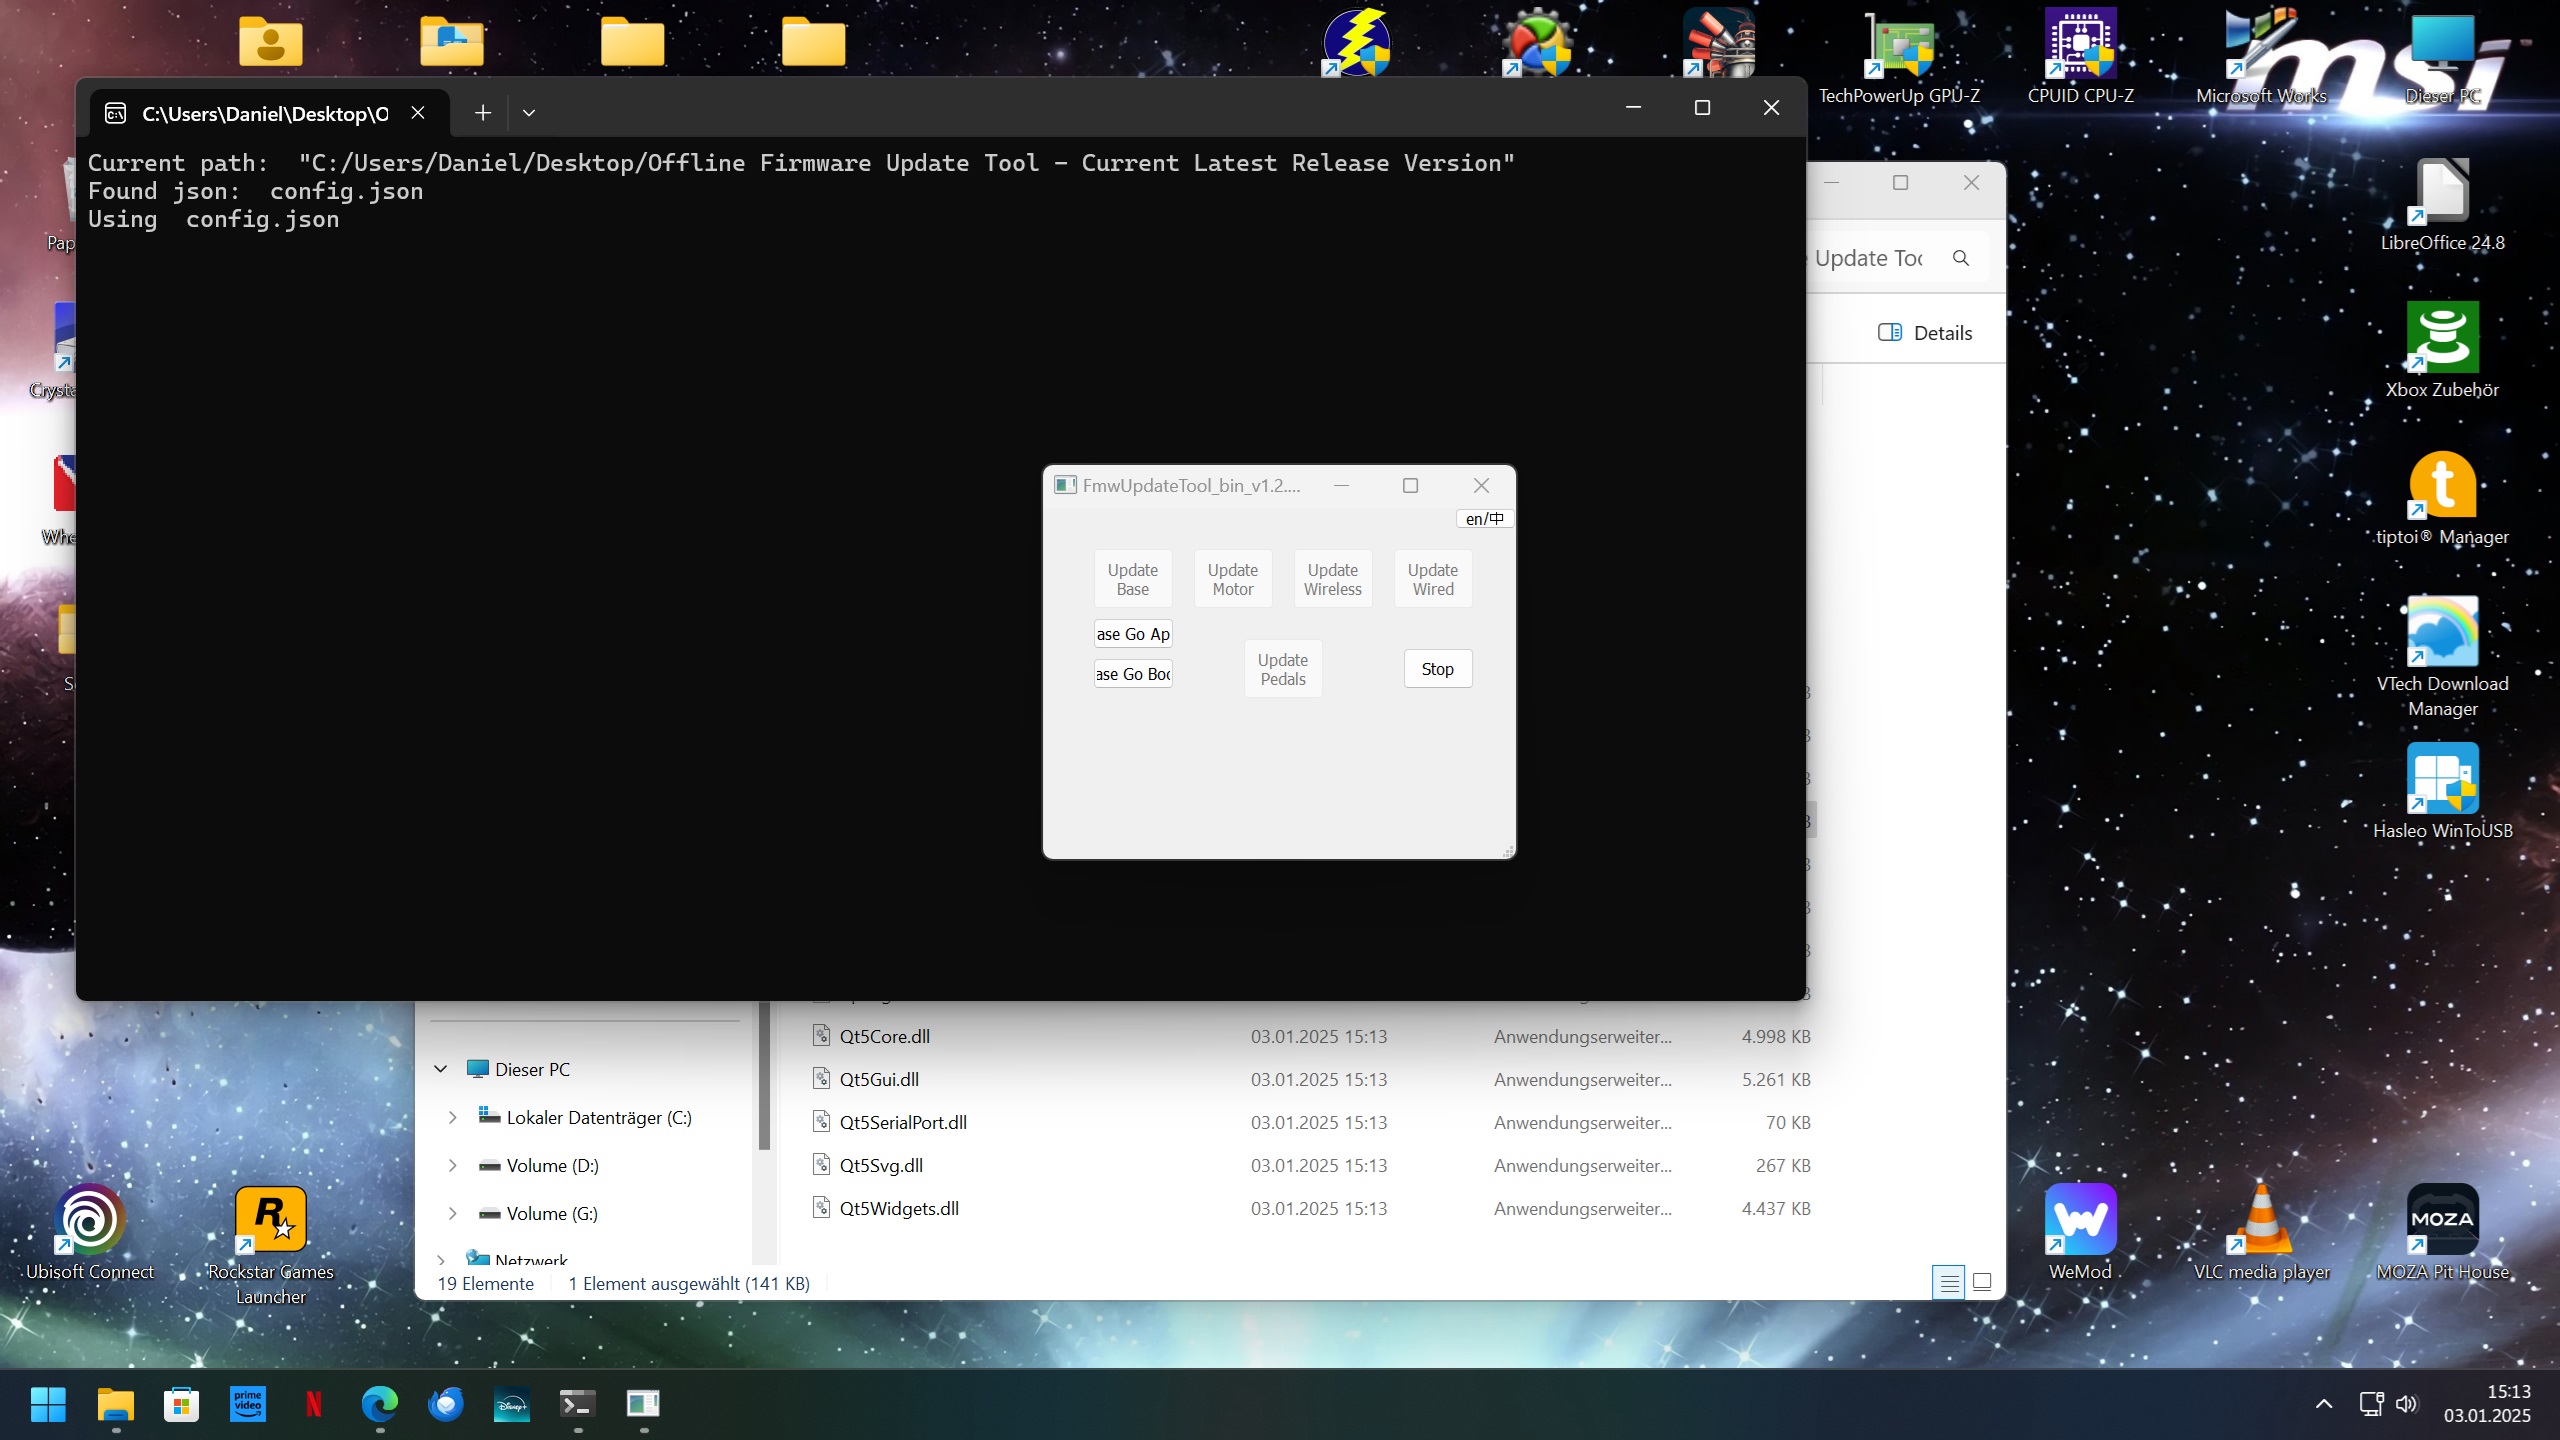
Task: Click the Stop button in FmwUpdateTool
Action: pyautogui.click(x=1437, y=669)
